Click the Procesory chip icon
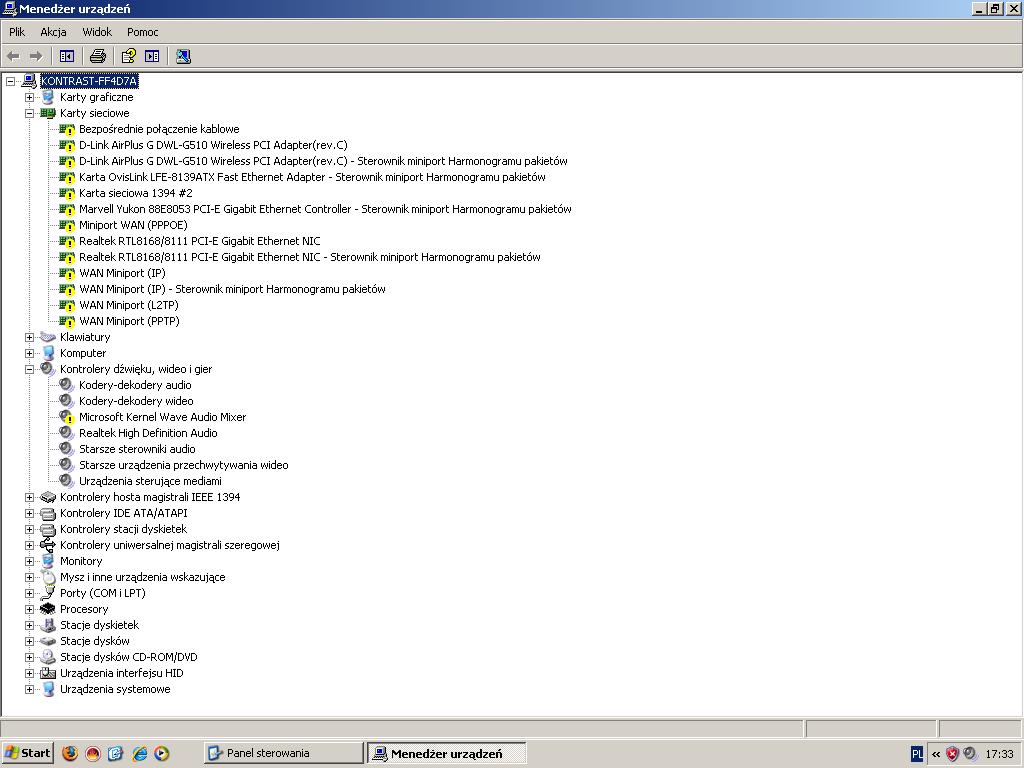The width and height of the screenshot is (1024, 768). coord(48,609)
